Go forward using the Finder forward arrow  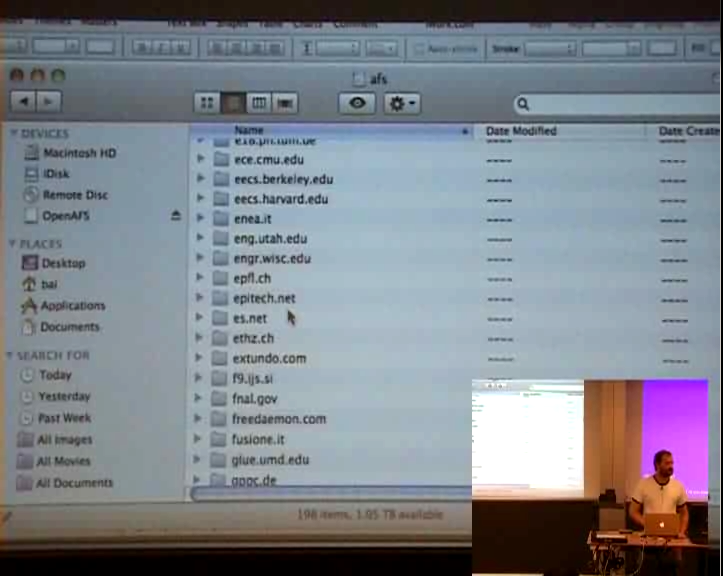(x=48, y=101)
